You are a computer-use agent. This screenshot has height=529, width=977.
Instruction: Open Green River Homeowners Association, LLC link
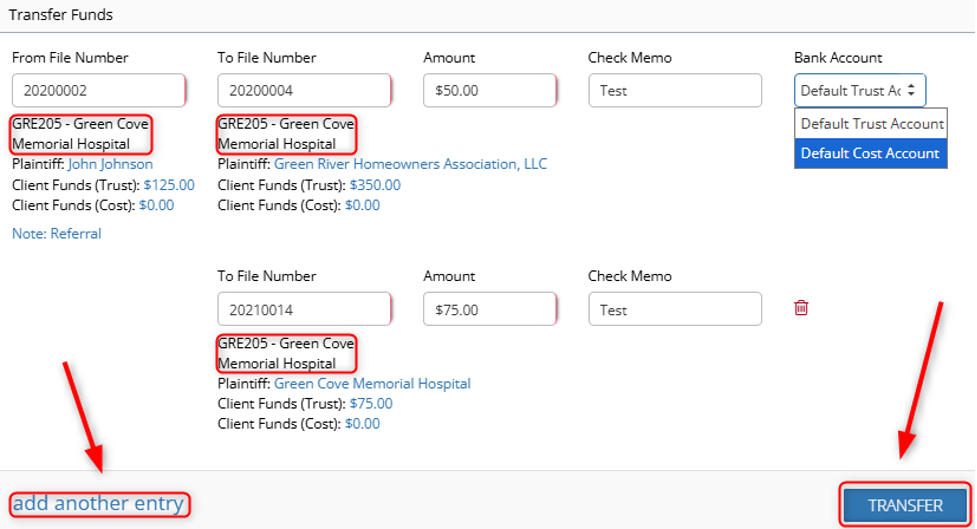click(411, 164)
